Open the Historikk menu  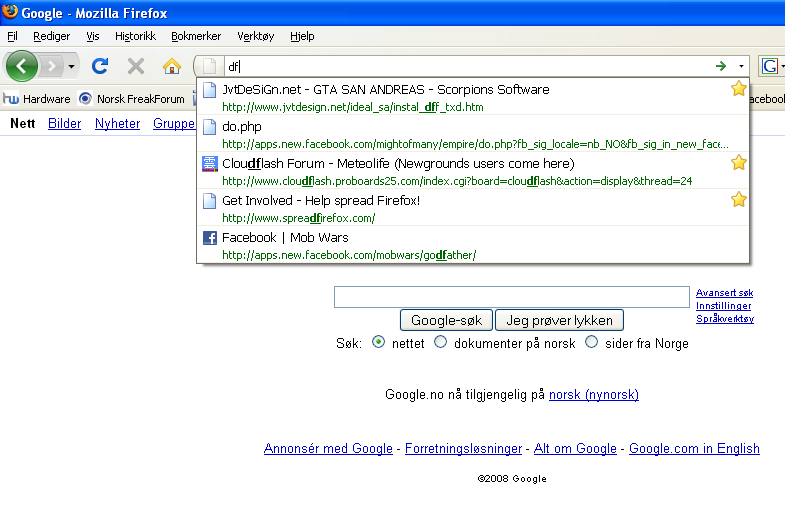(135, 36)
